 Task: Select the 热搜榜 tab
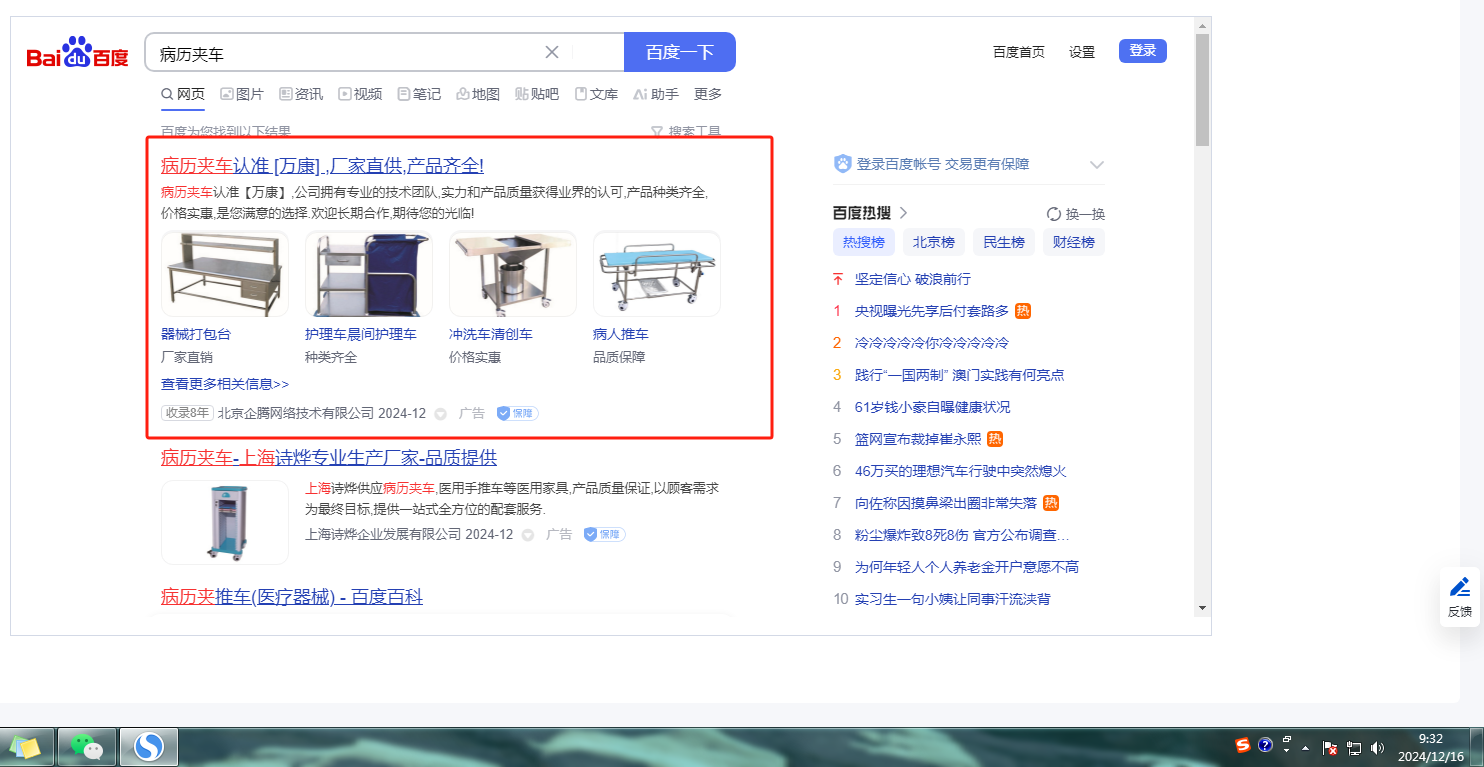(864, 242)
